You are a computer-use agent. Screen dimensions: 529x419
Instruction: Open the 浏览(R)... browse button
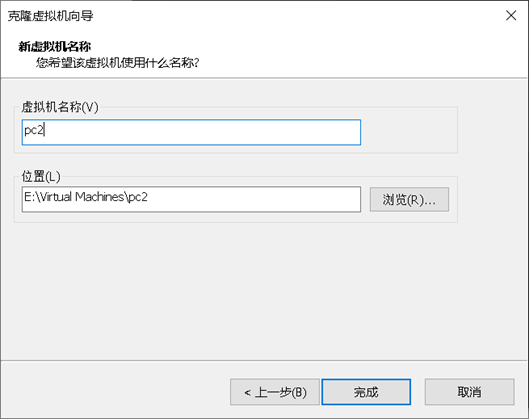click(x=409, y=200)
